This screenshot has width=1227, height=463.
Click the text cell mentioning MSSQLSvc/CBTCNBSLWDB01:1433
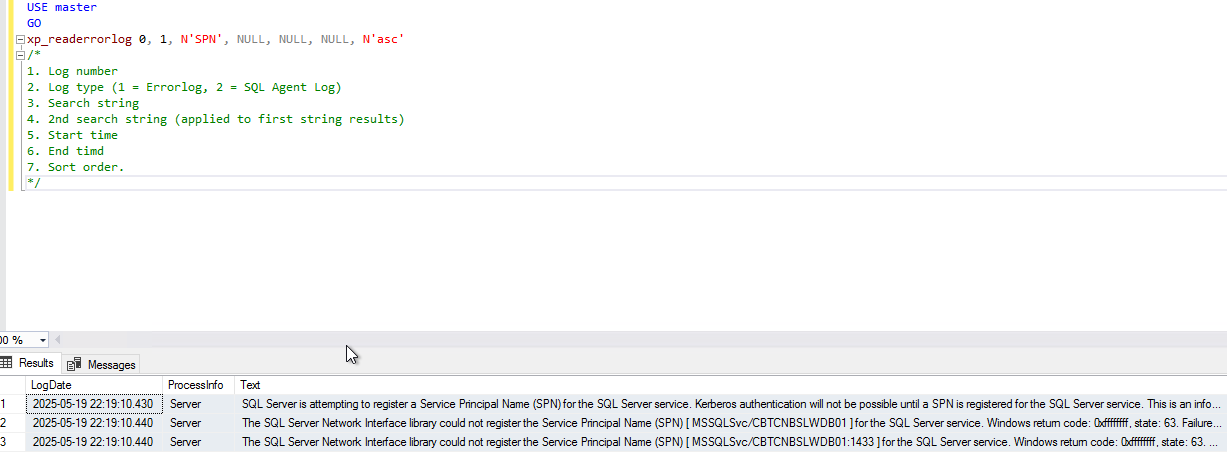pyautogui.click(x=731, y=442)
